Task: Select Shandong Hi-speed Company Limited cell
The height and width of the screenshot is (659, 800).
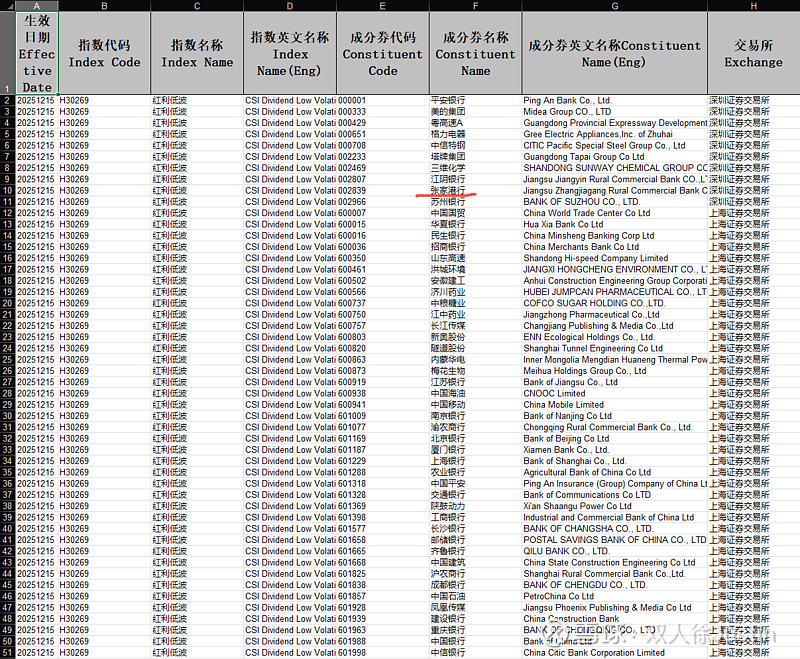Action: pyautogui.click(x=614, y=258)
